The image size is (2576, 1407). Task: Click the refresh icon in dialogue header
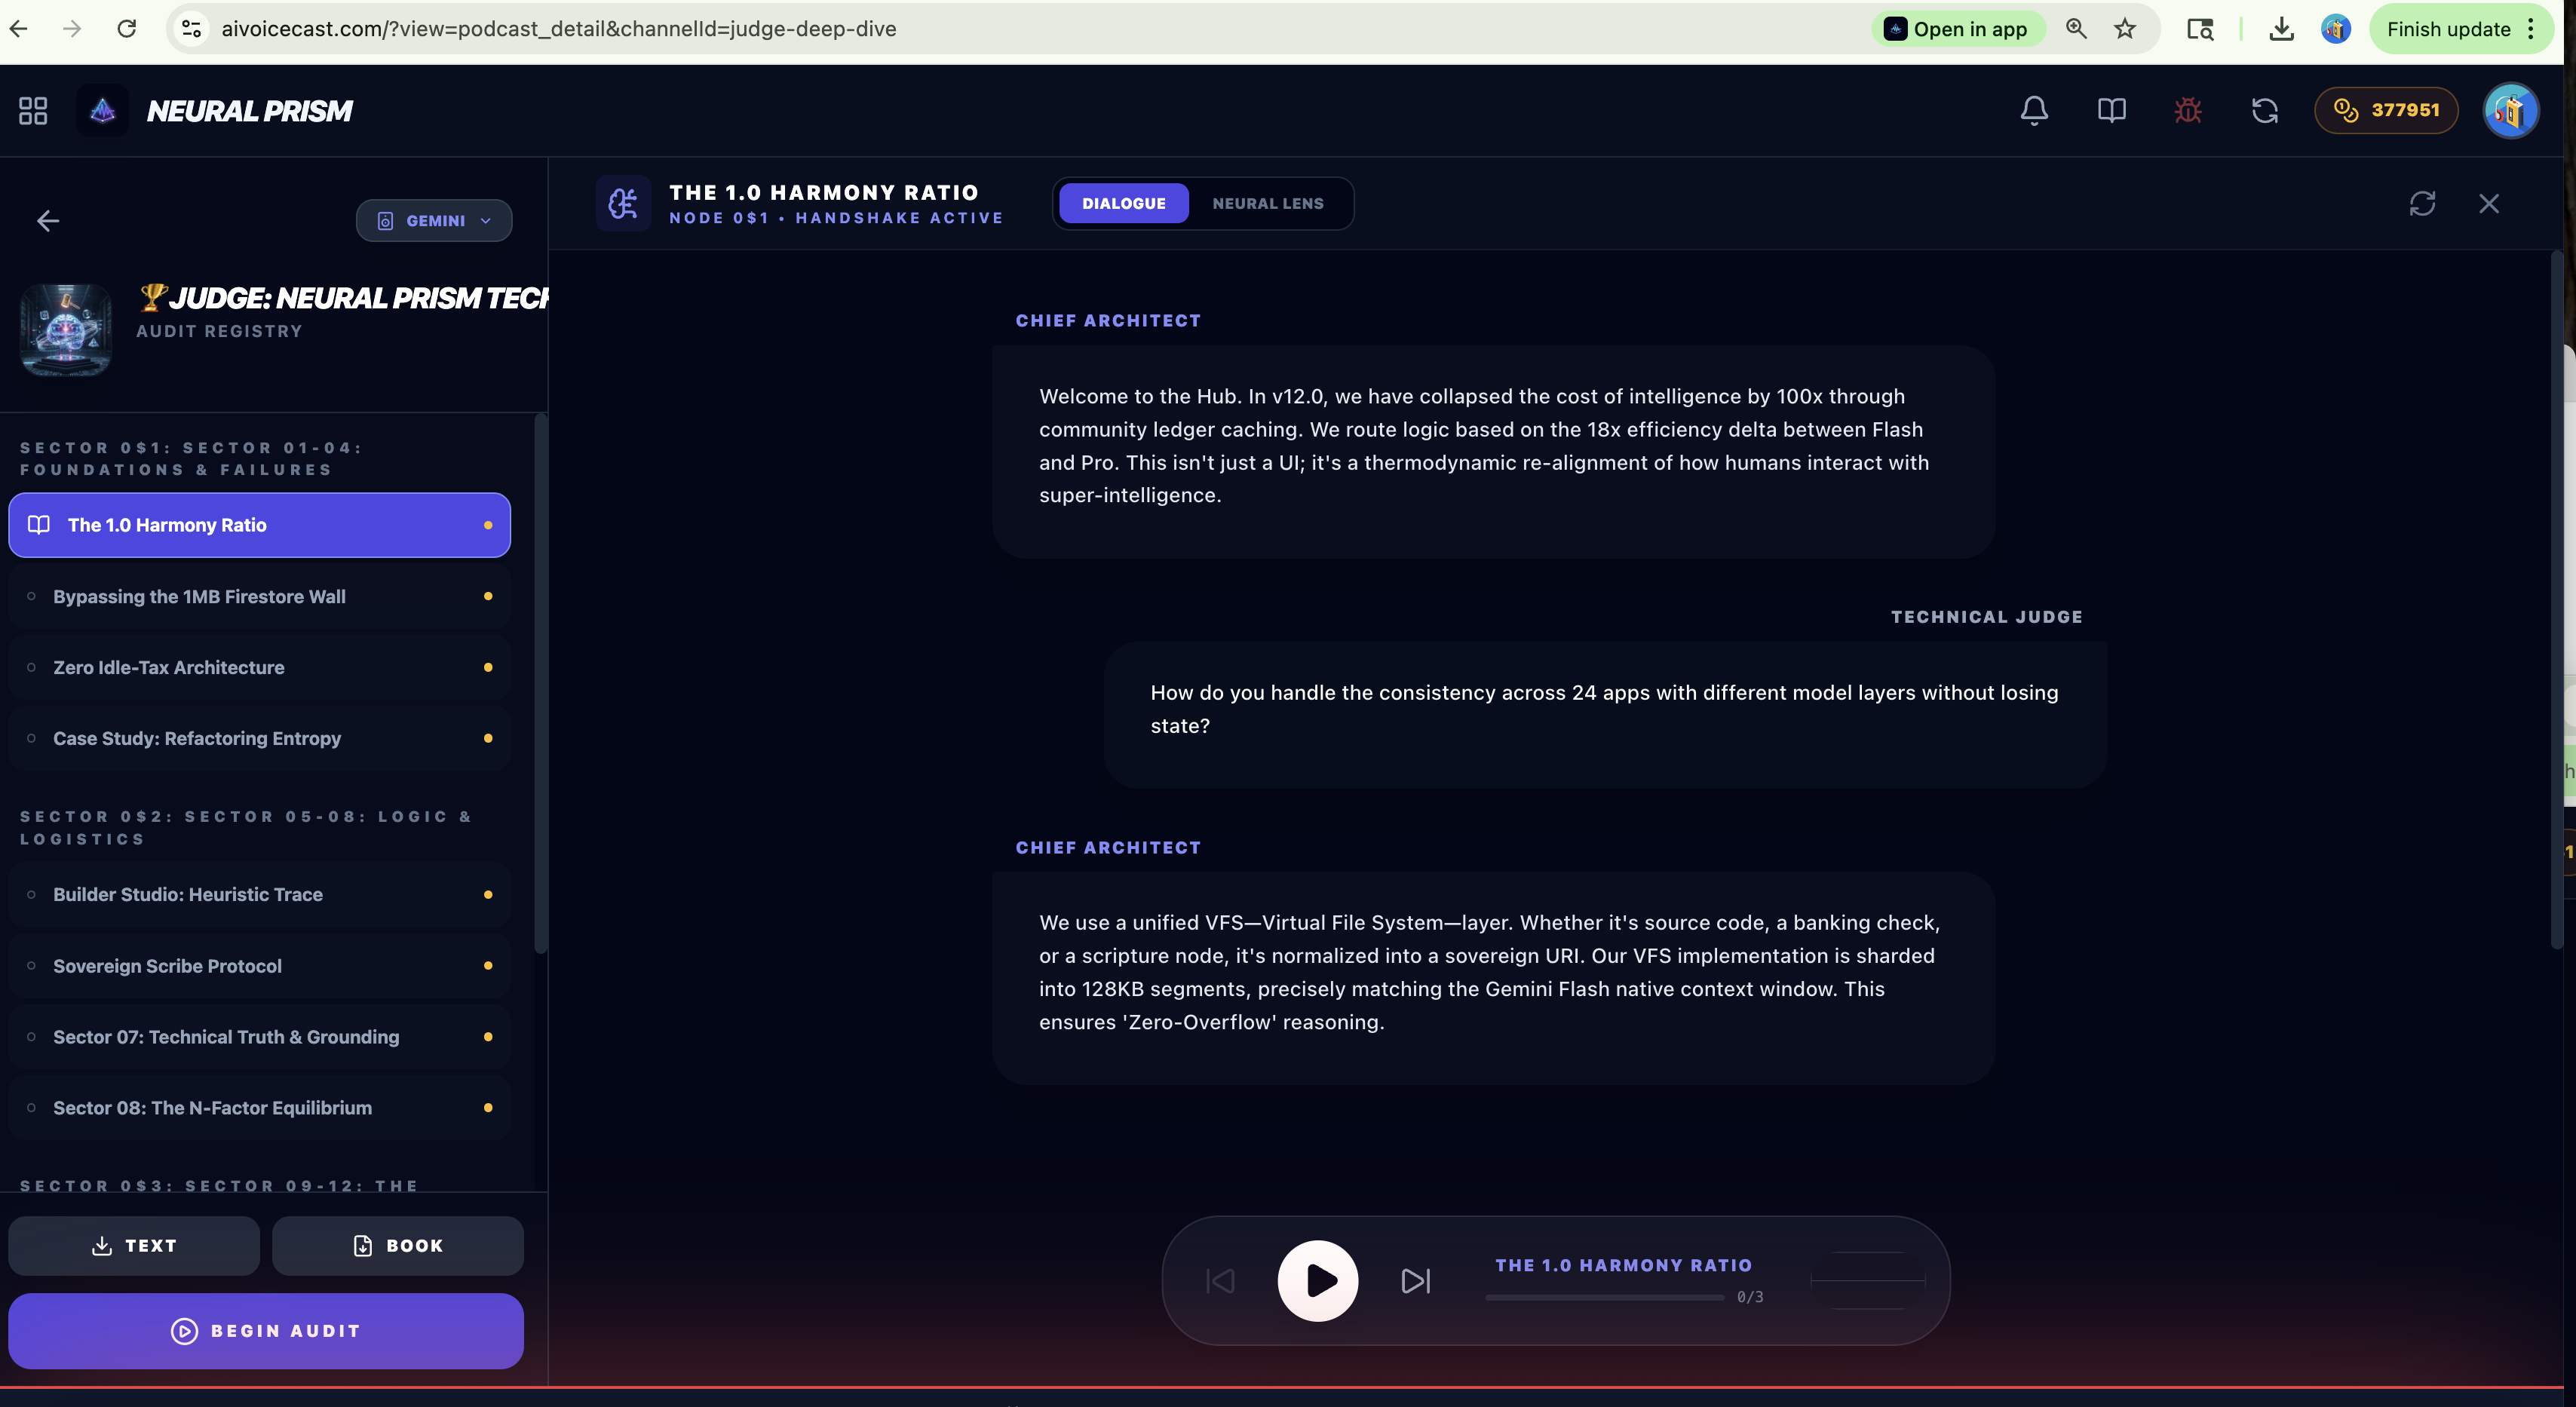2422,204
